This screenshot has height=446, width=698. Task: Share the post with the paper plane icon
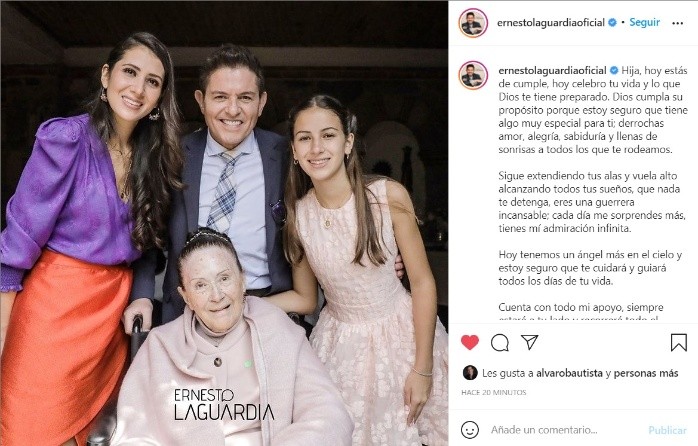[x=530, y=342]
